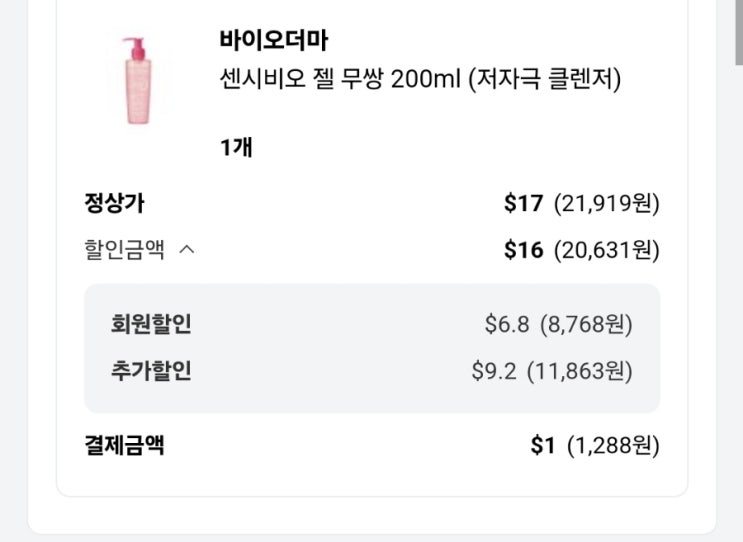Viewport: 743px width, 542px height.
Task: Click the 1,288원 payment amount in won
Action: pos(613,445)
